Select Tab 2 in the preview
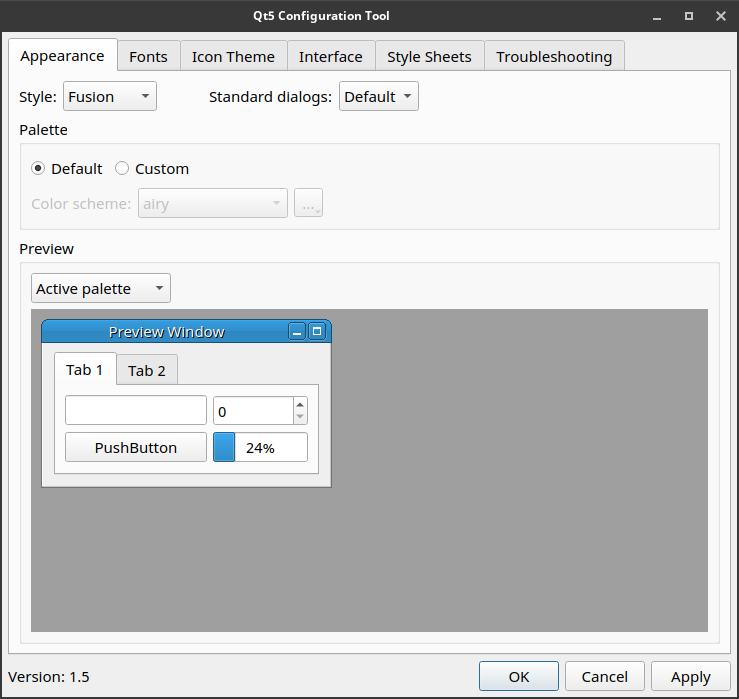 point(147,371)
